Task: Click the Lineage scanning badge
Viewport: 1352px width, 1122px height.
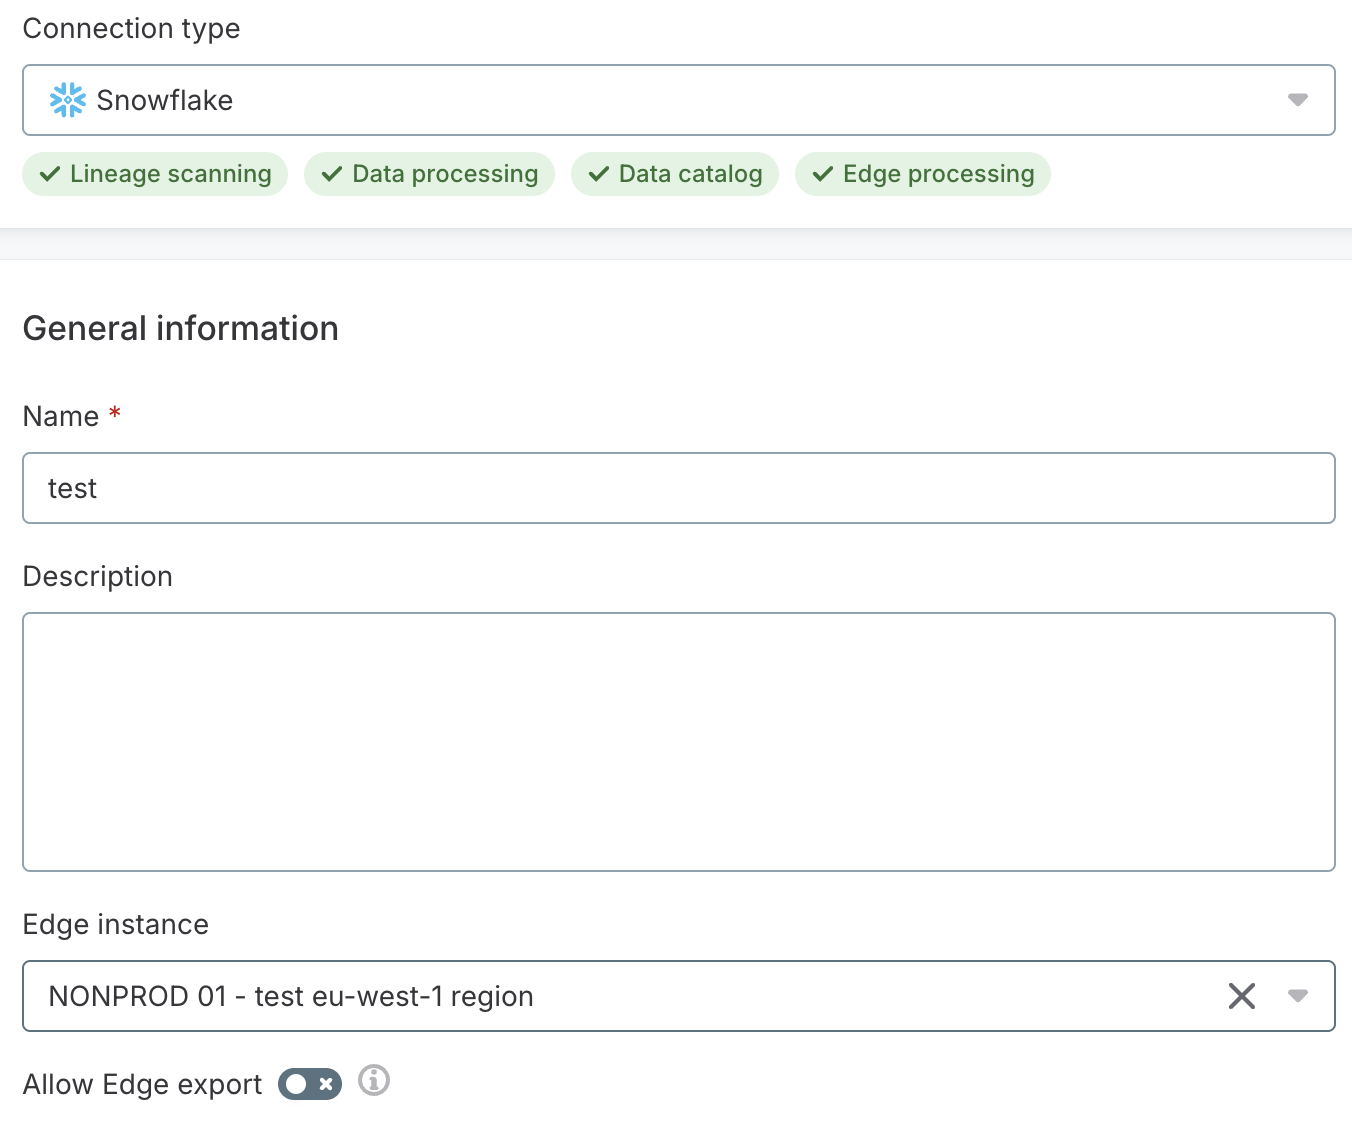Action: [x=155, y=174]
